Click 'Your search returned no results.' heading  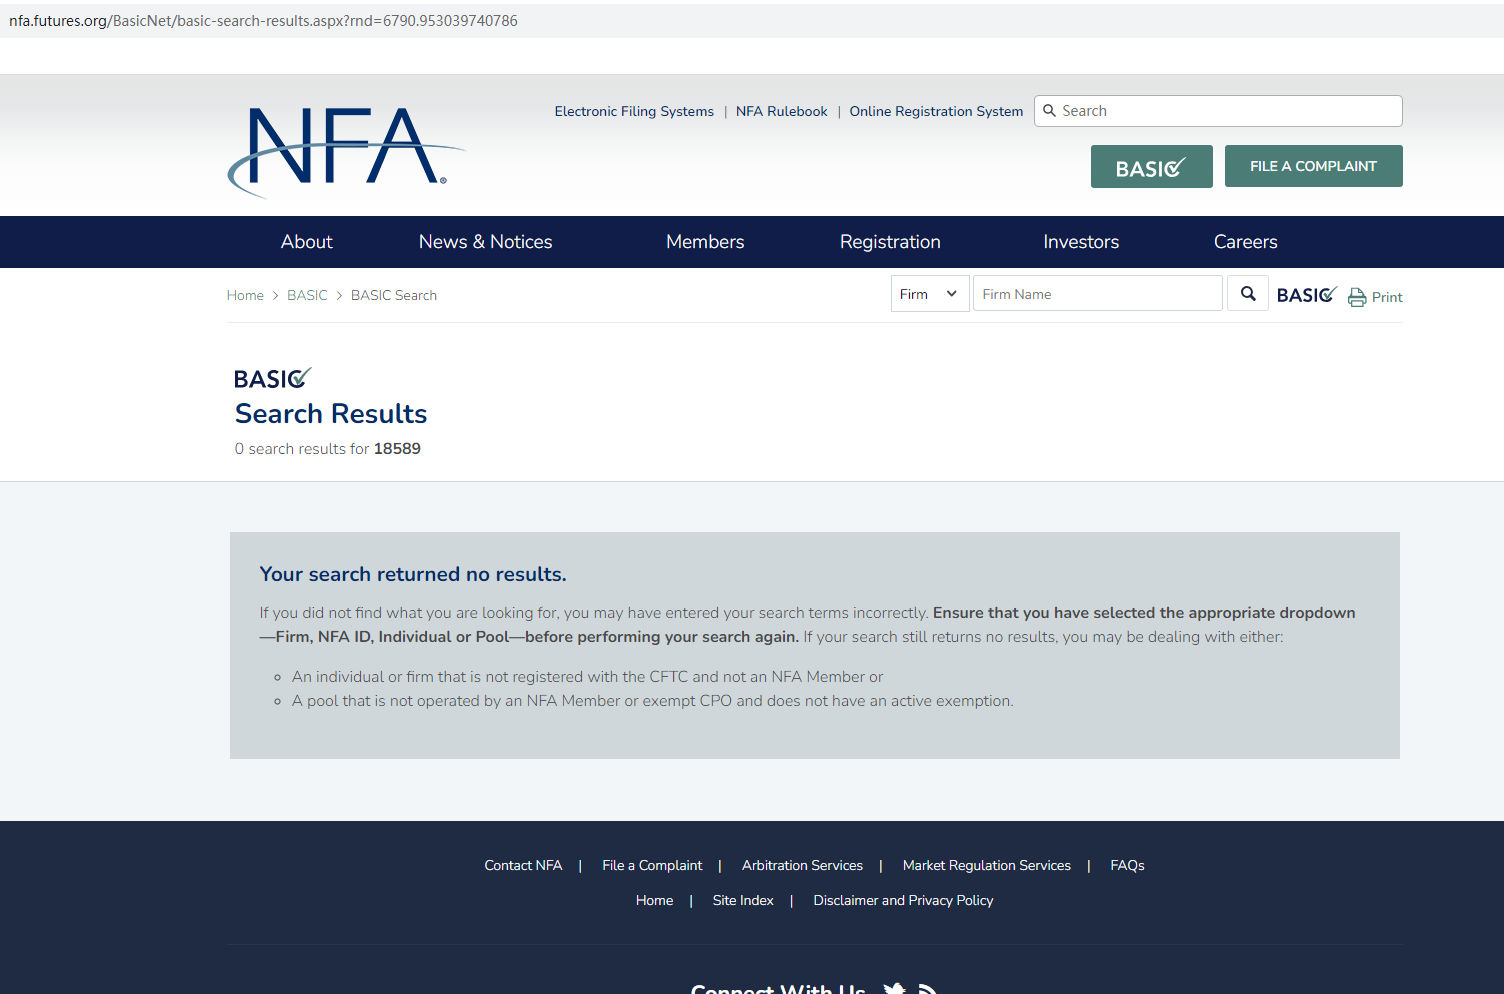click(x=413, y=574)
